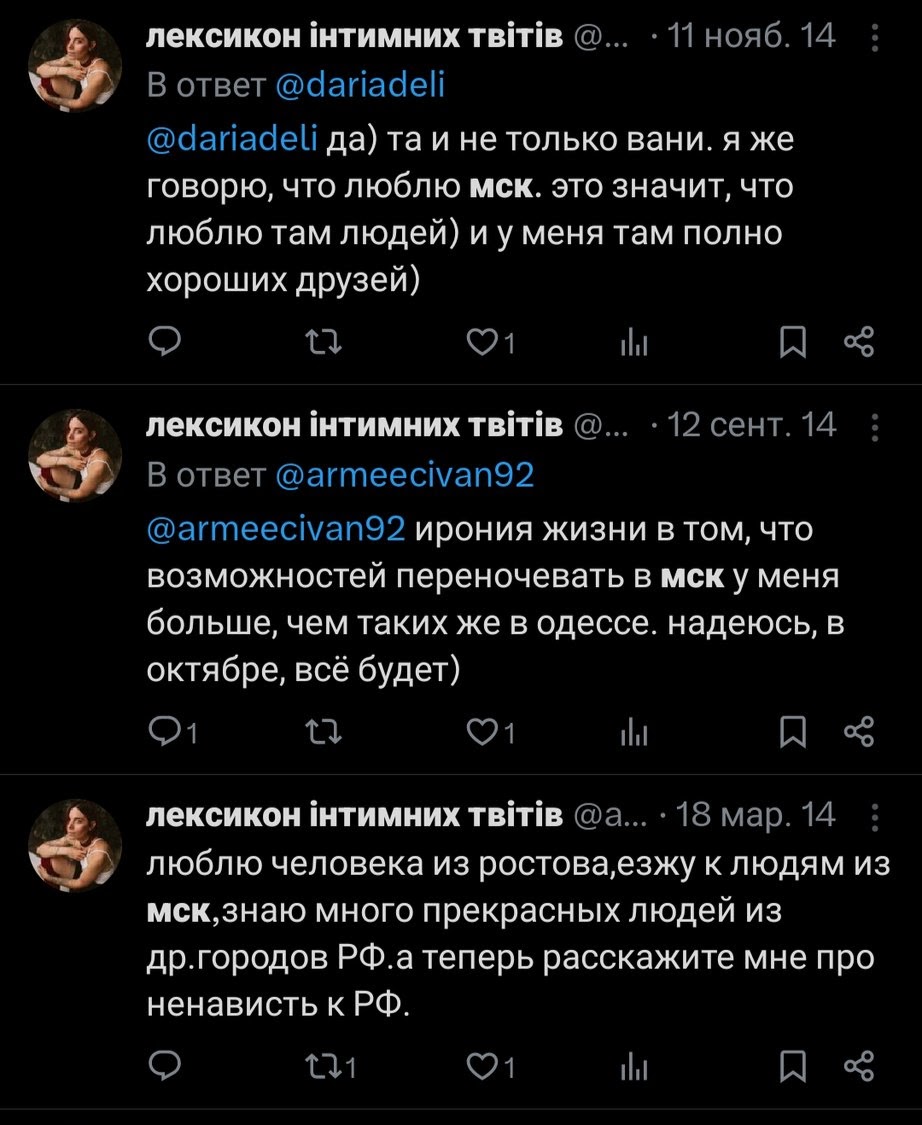The height and width of the screenshot is (1125, 922).
Task: Open the author name on the 12 сент. tweet
Action: click(356, 427)
